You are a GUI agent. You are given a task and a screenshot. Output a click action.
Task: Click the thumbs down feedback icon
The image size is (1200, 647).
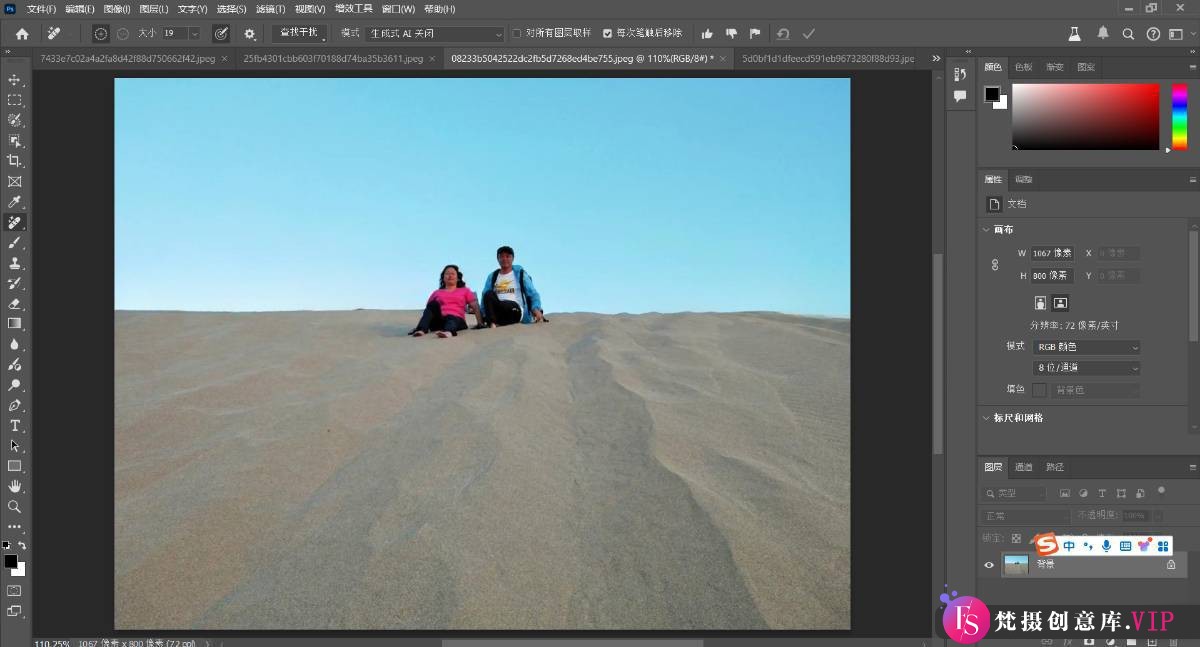pyautogui.click(x=731, y=34)
